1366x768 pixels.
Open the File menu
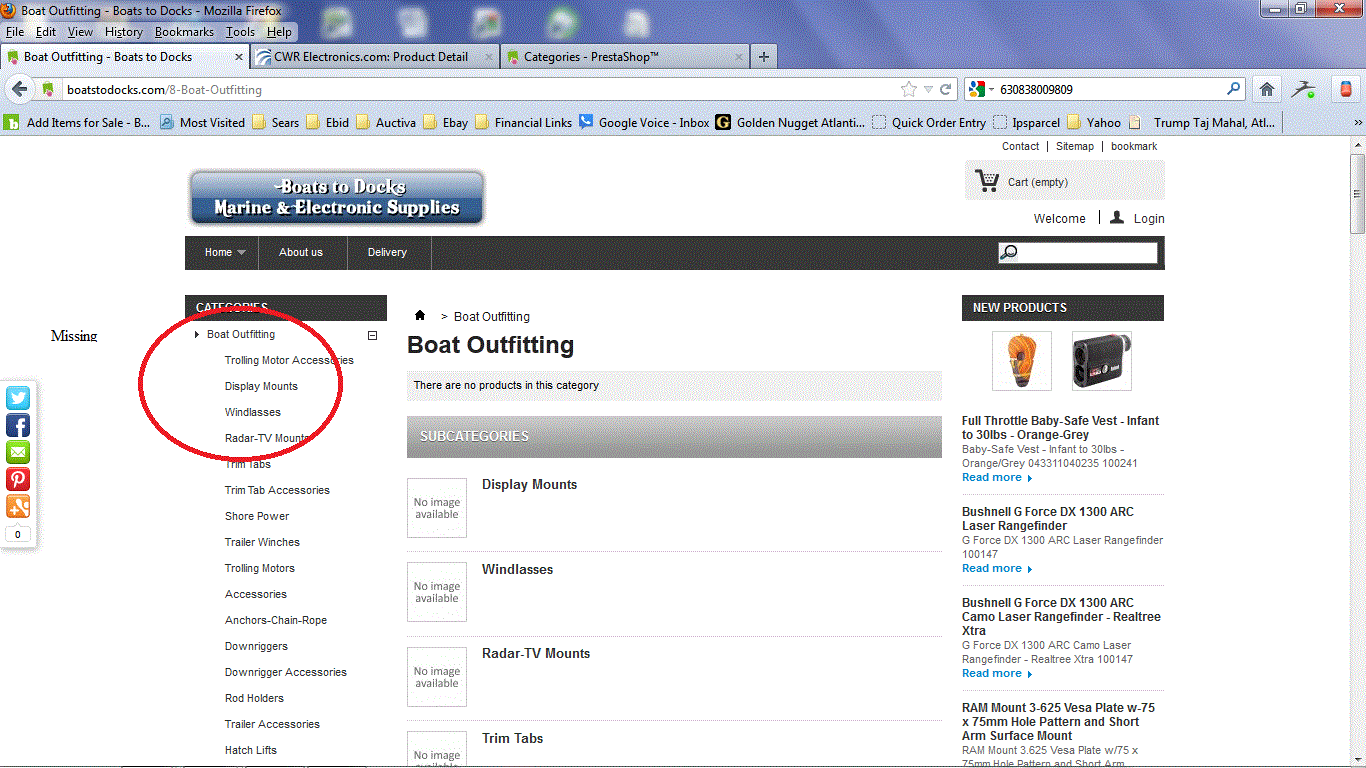pyautogui.click(x=15, y=32)
